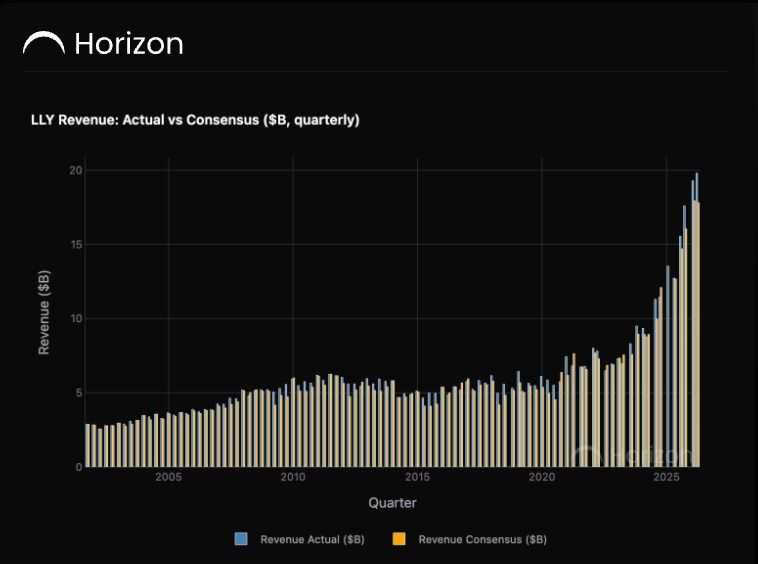Toggle the orange Revenue Consensus legend swatch
The image size is (758, 564).
399,539
